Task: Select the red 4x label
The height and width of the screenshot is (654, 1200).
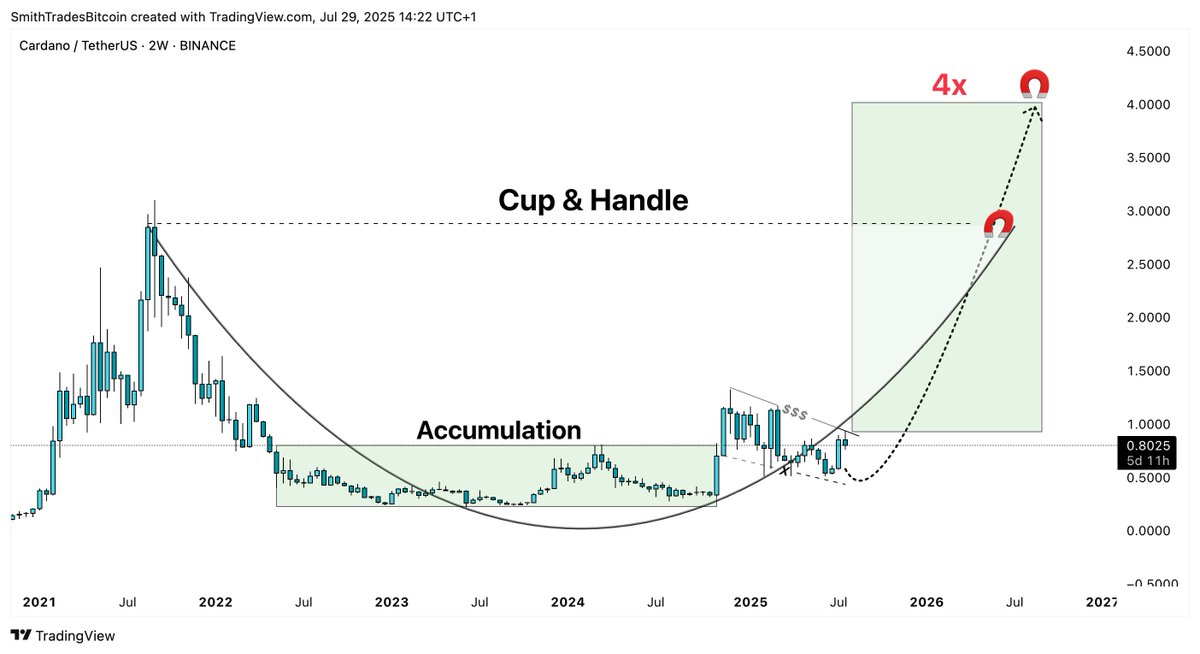Action: coord(949,86)
